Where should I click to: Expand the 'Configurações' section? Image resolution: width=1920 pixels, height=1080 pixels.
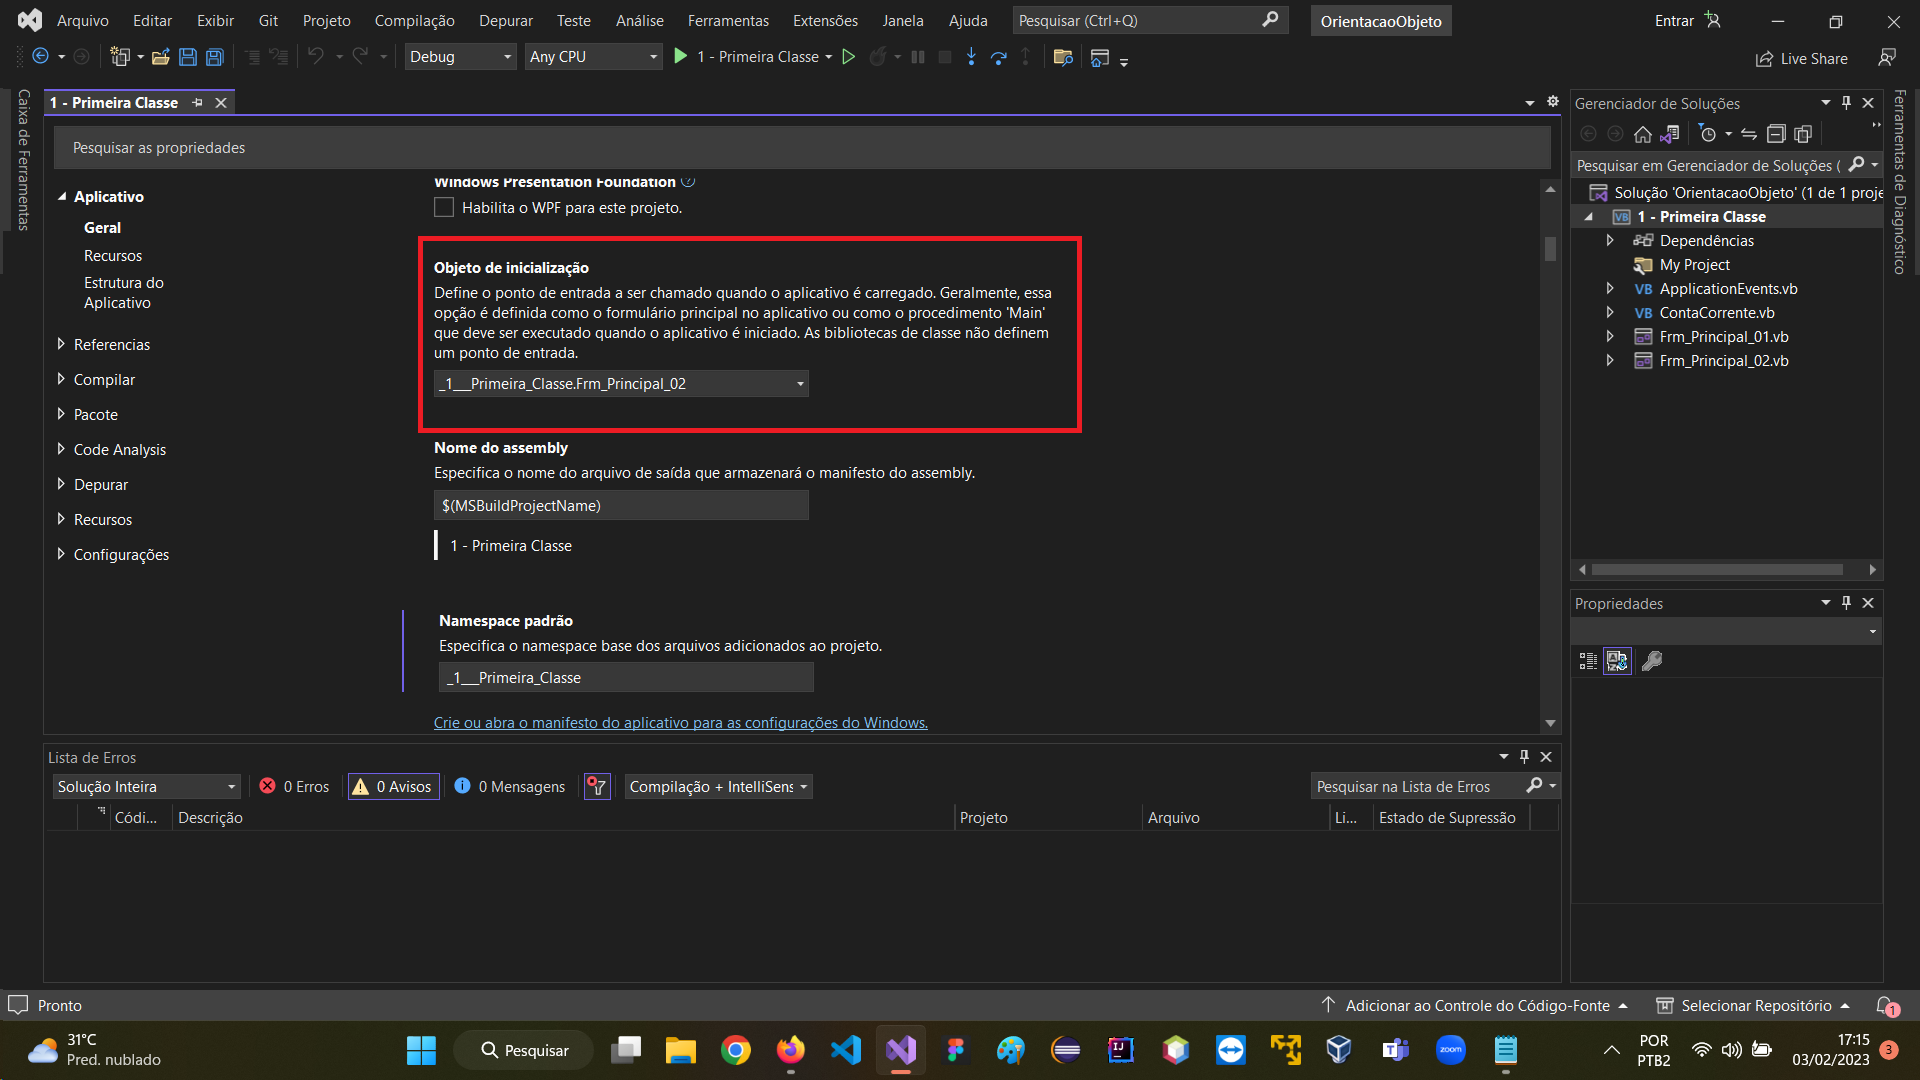(61, 554)
